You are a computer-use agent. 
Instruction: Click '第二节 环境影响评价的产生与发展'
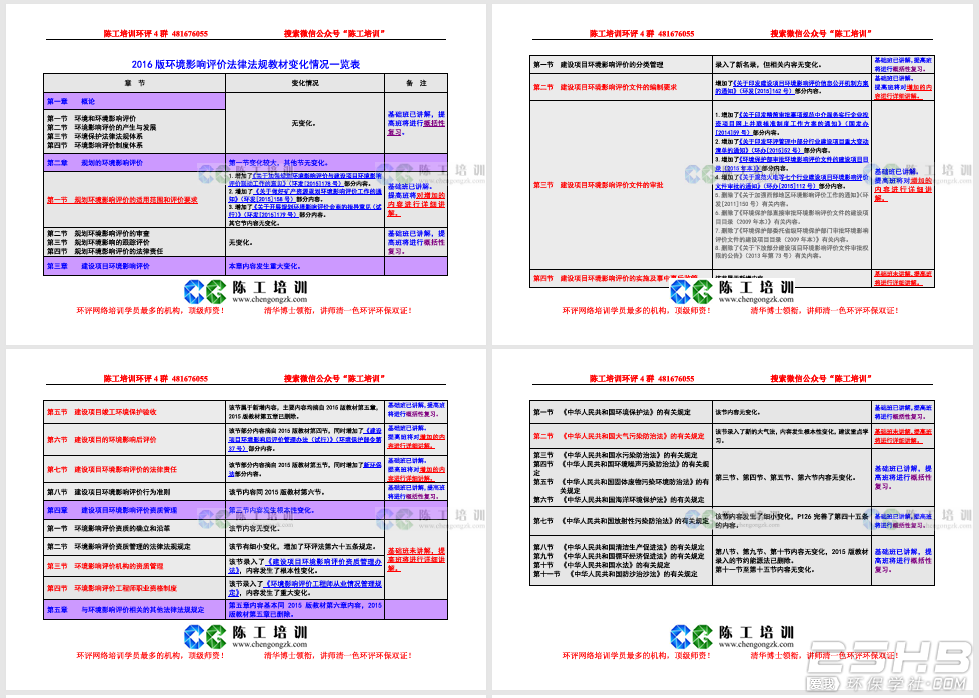[x=102, y=127]
